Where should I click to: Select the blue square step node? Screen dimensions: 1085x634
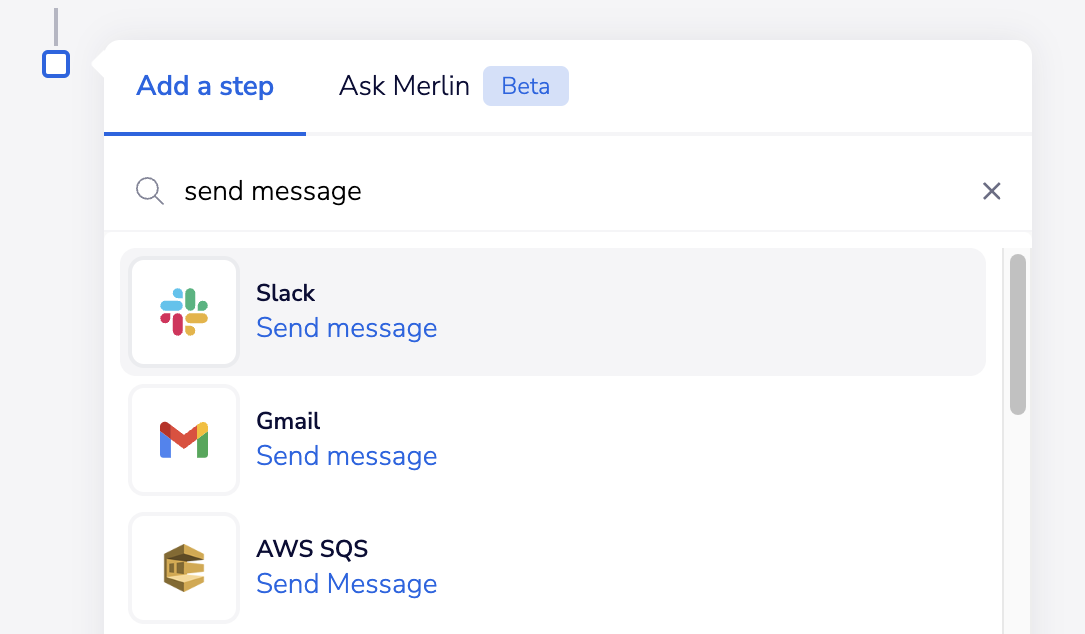(56, 64)
